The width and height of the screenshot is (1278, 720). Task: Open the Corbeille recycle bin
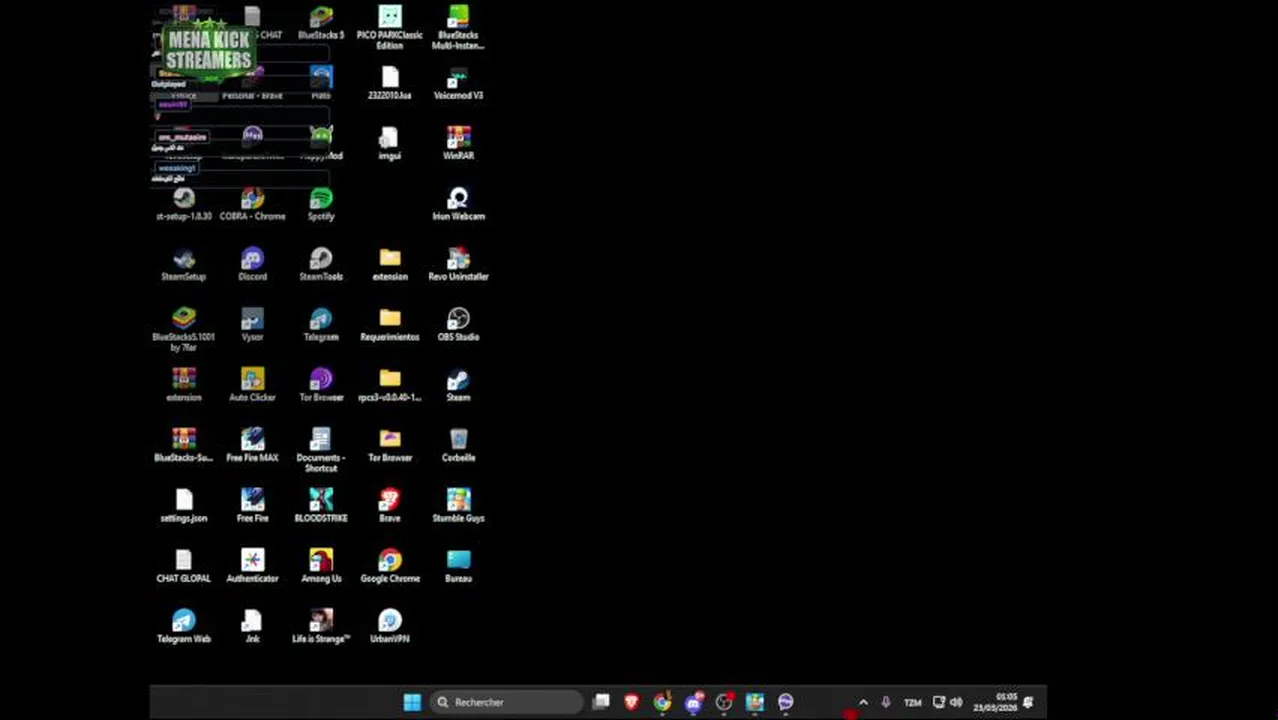pos(458,445)
